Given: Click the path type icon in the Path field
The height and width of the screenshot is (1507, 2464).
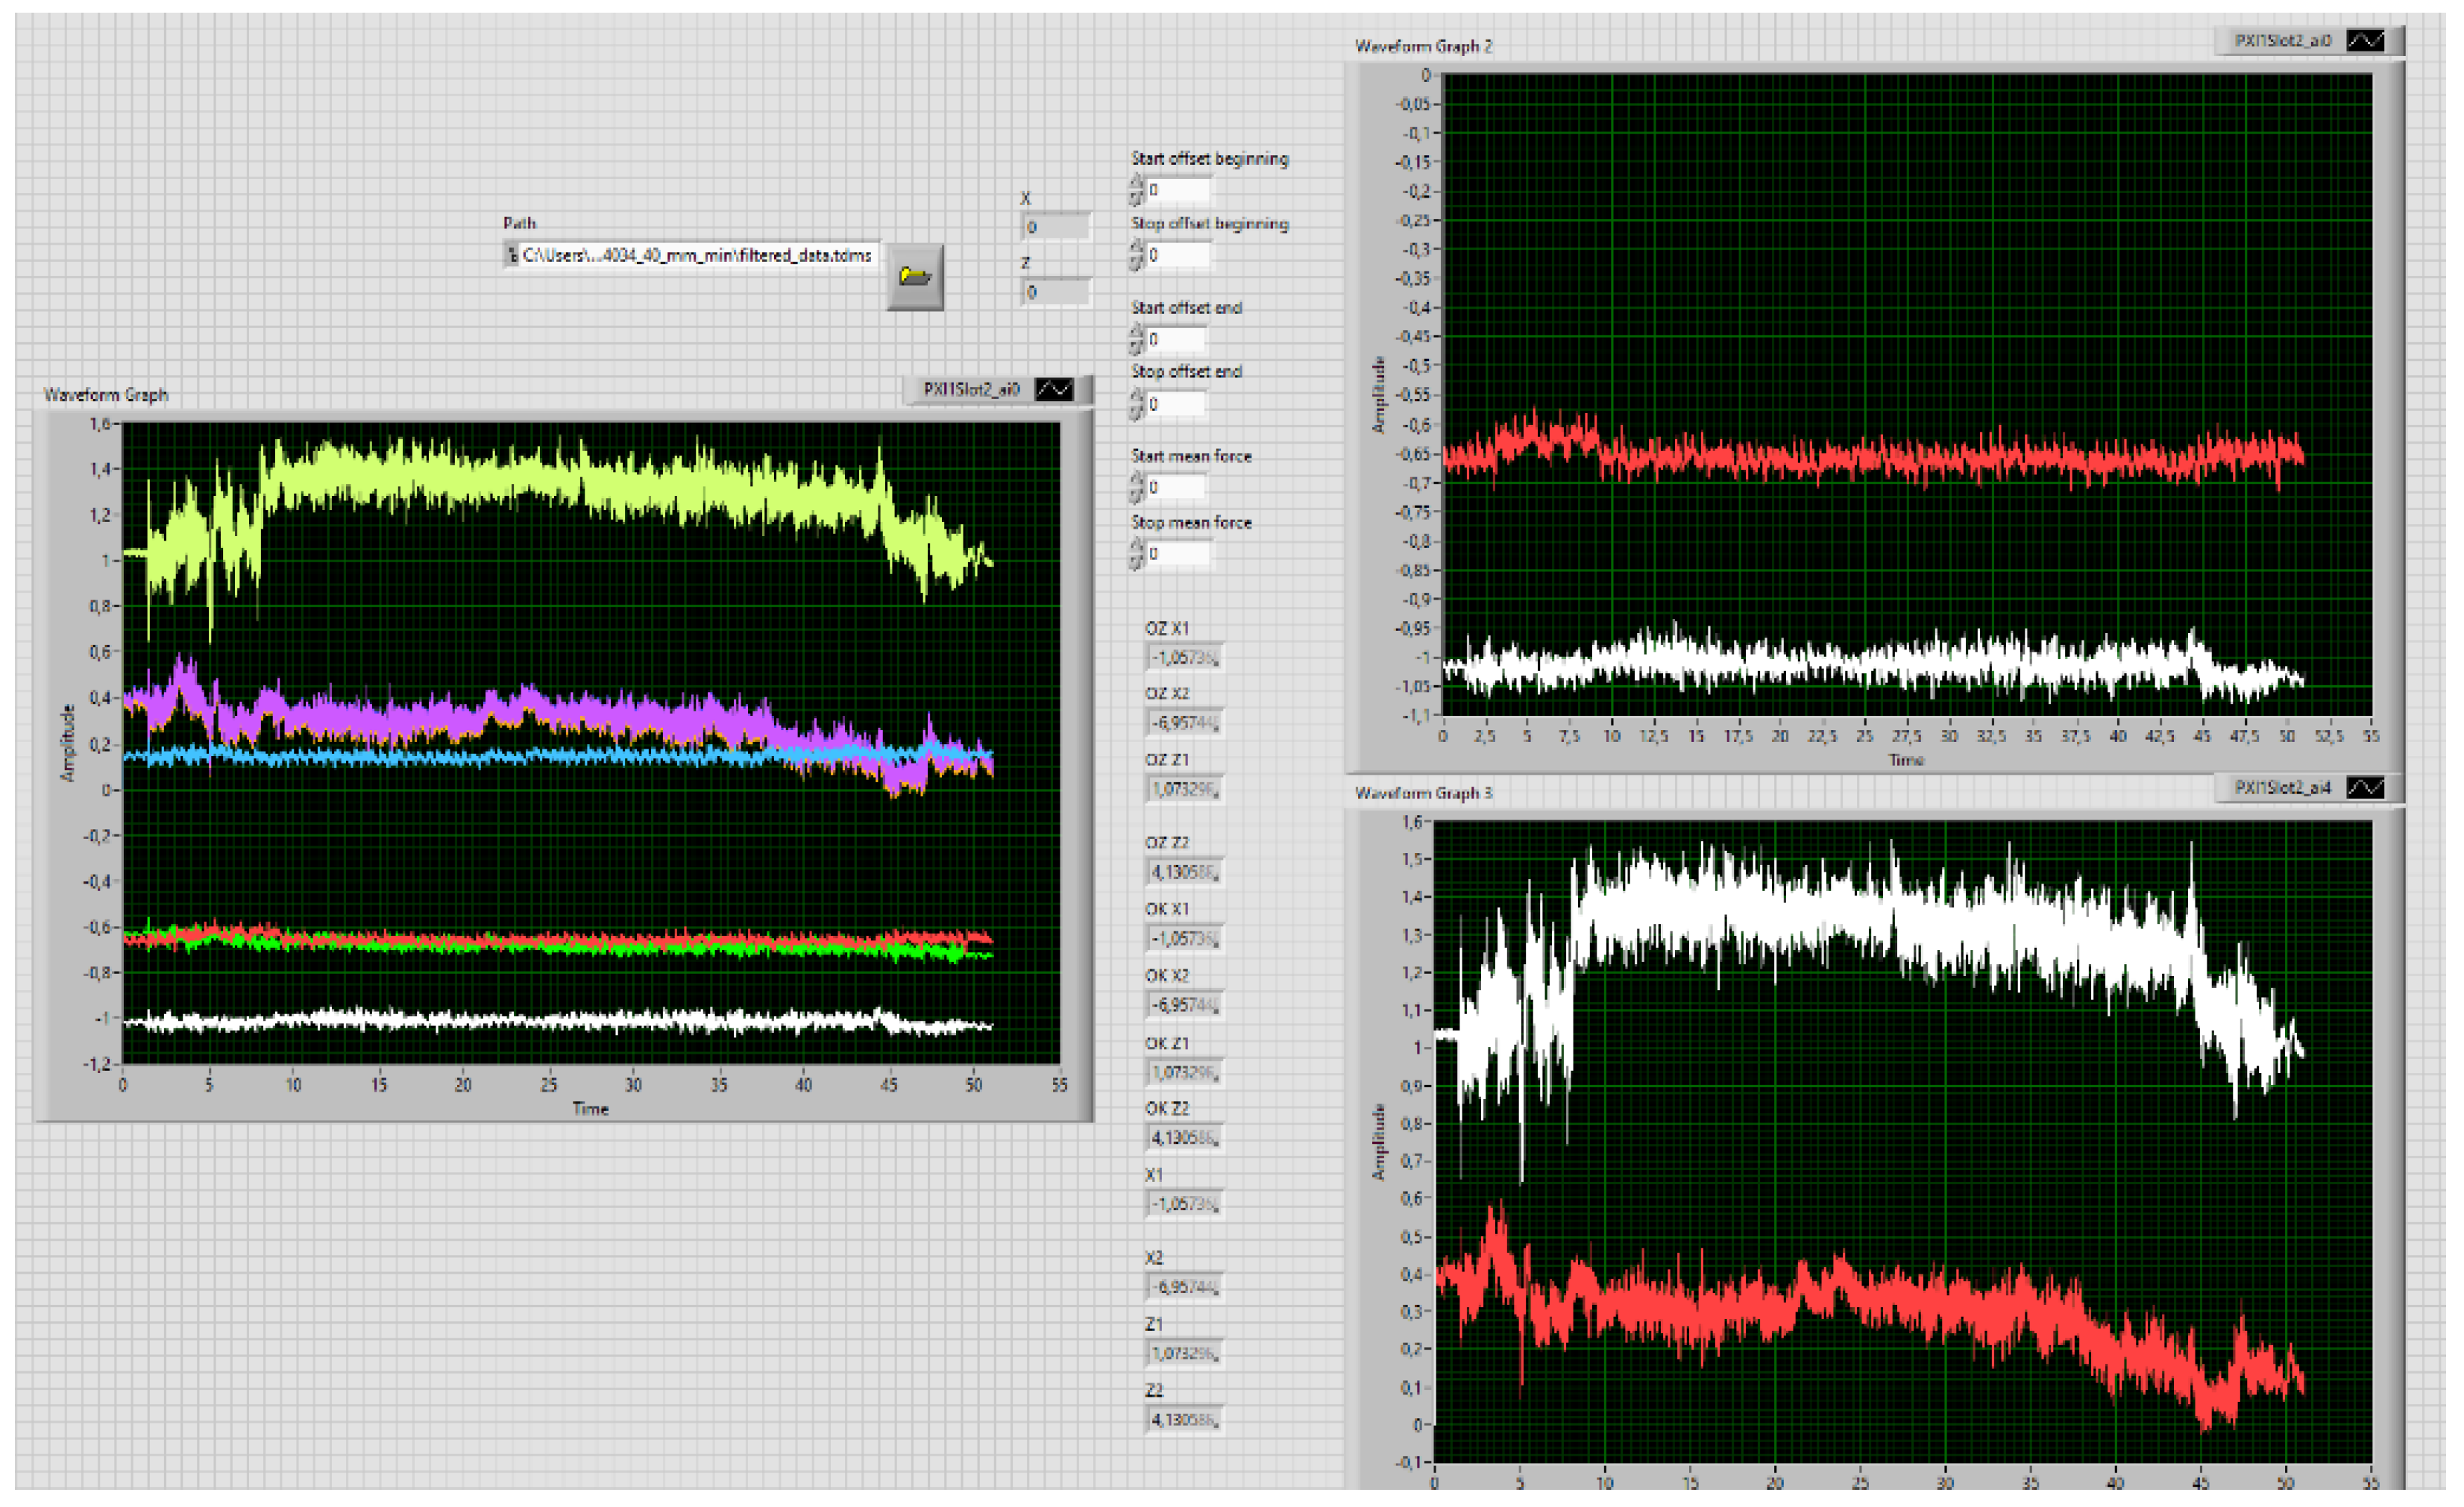Looking at the screenshot, I should (512, 255).
